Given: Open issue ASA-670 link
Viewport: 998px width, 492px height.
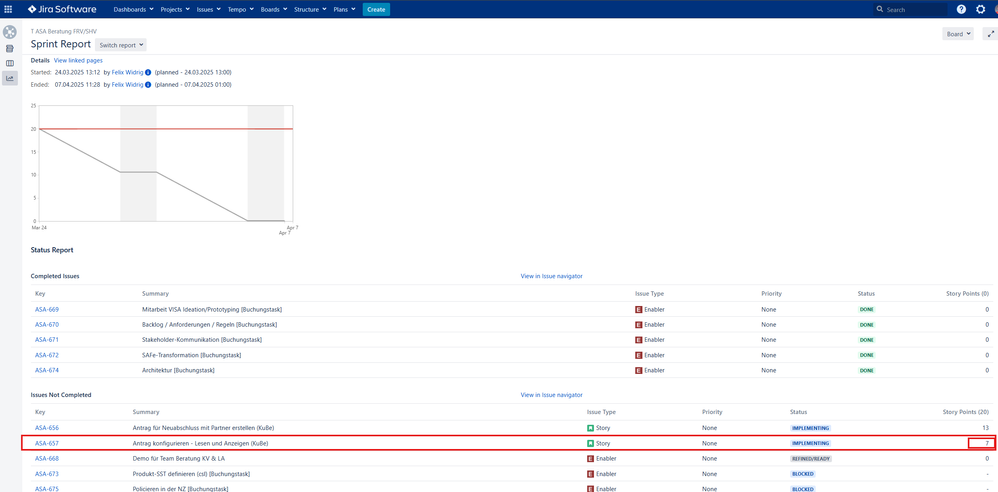Looking at the screenshot, I should (x=47, y=325).
